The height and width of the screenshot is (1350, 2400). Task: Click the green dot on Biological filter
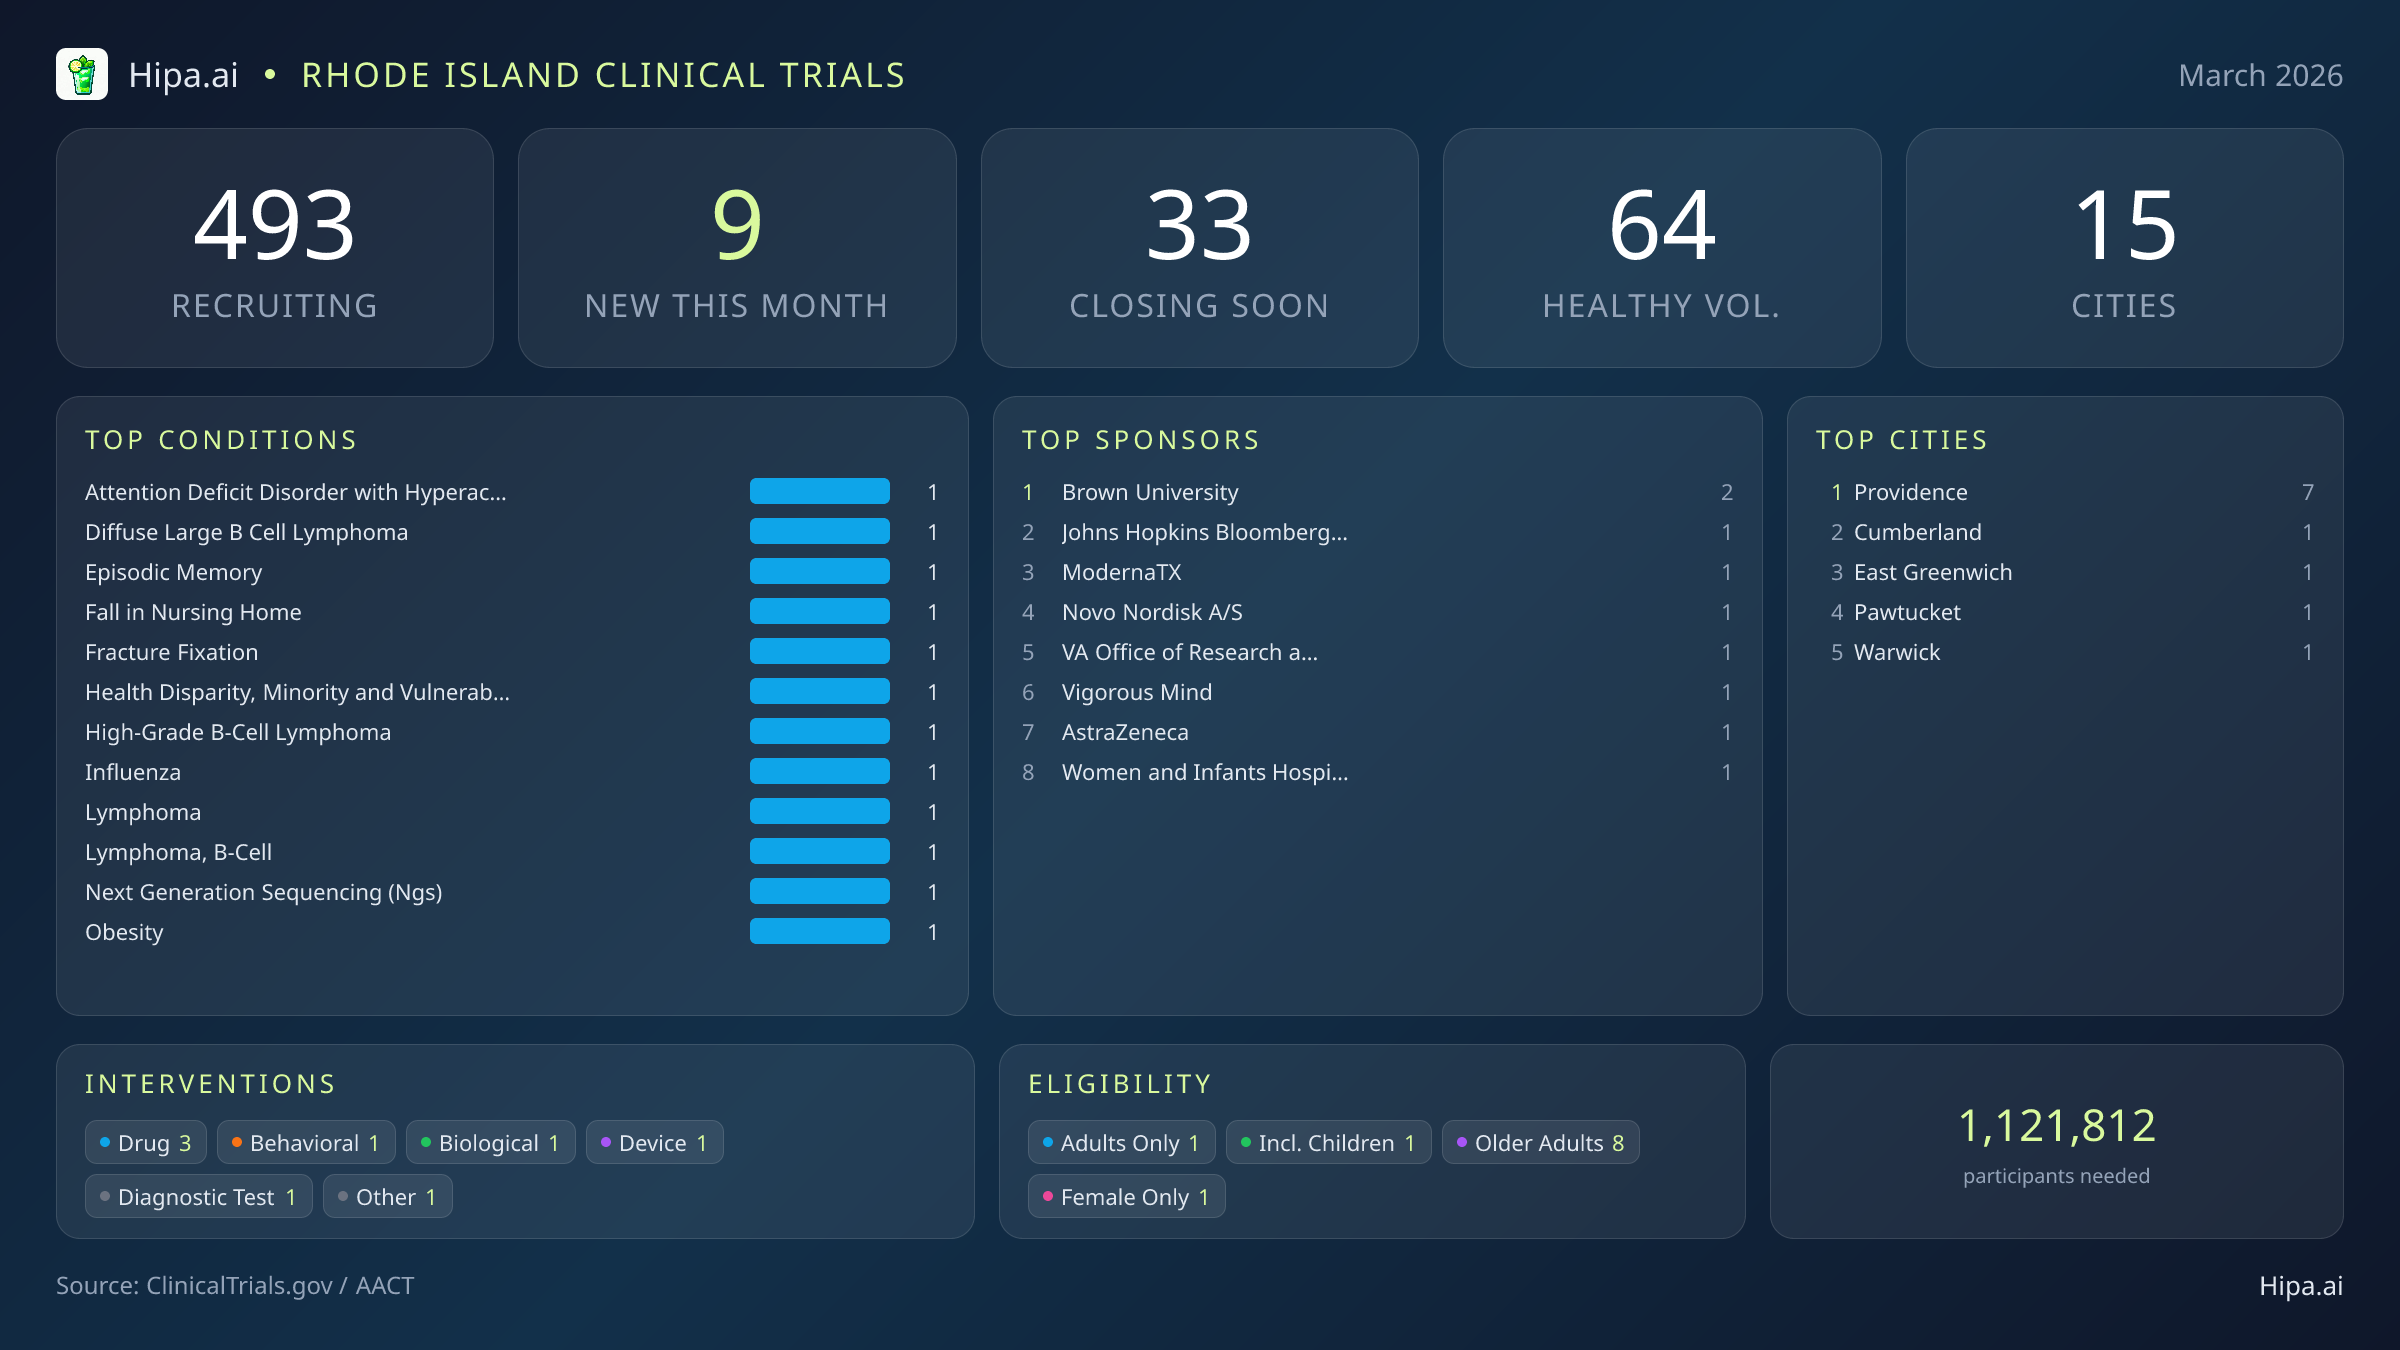426,1141
